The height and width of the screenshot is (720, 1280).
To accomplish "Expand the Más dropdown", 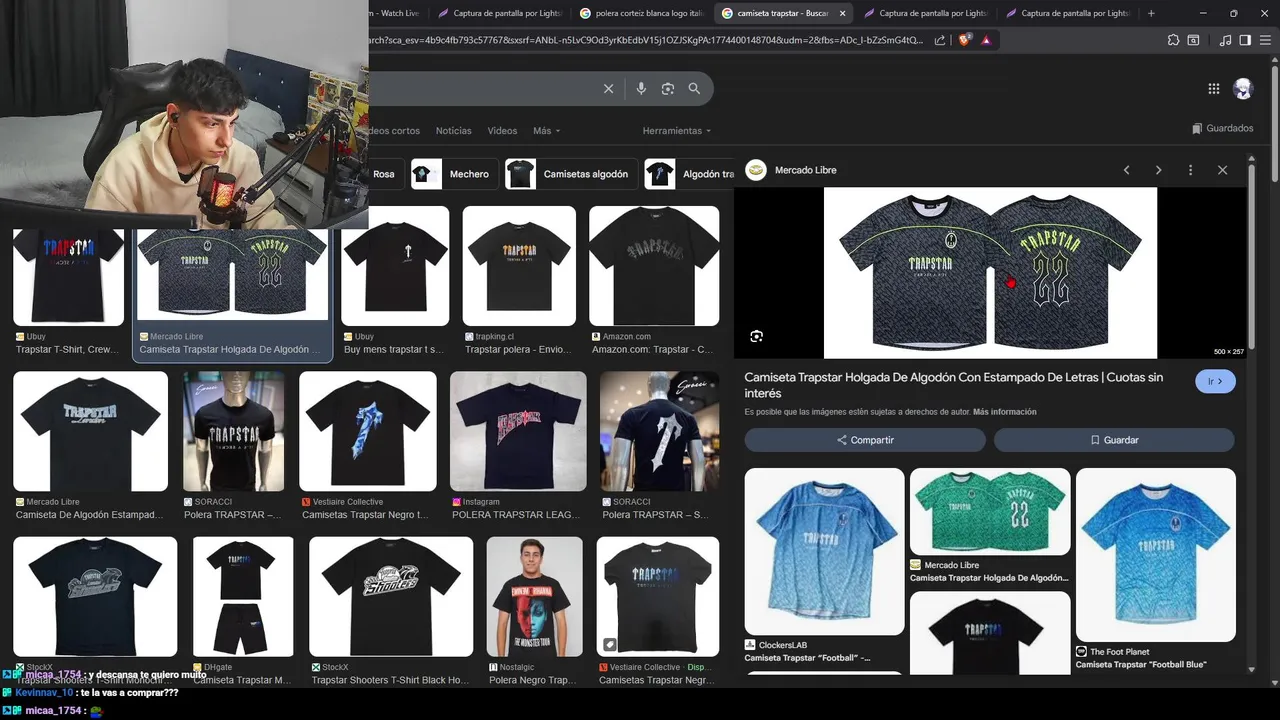I will pos(546,131).
